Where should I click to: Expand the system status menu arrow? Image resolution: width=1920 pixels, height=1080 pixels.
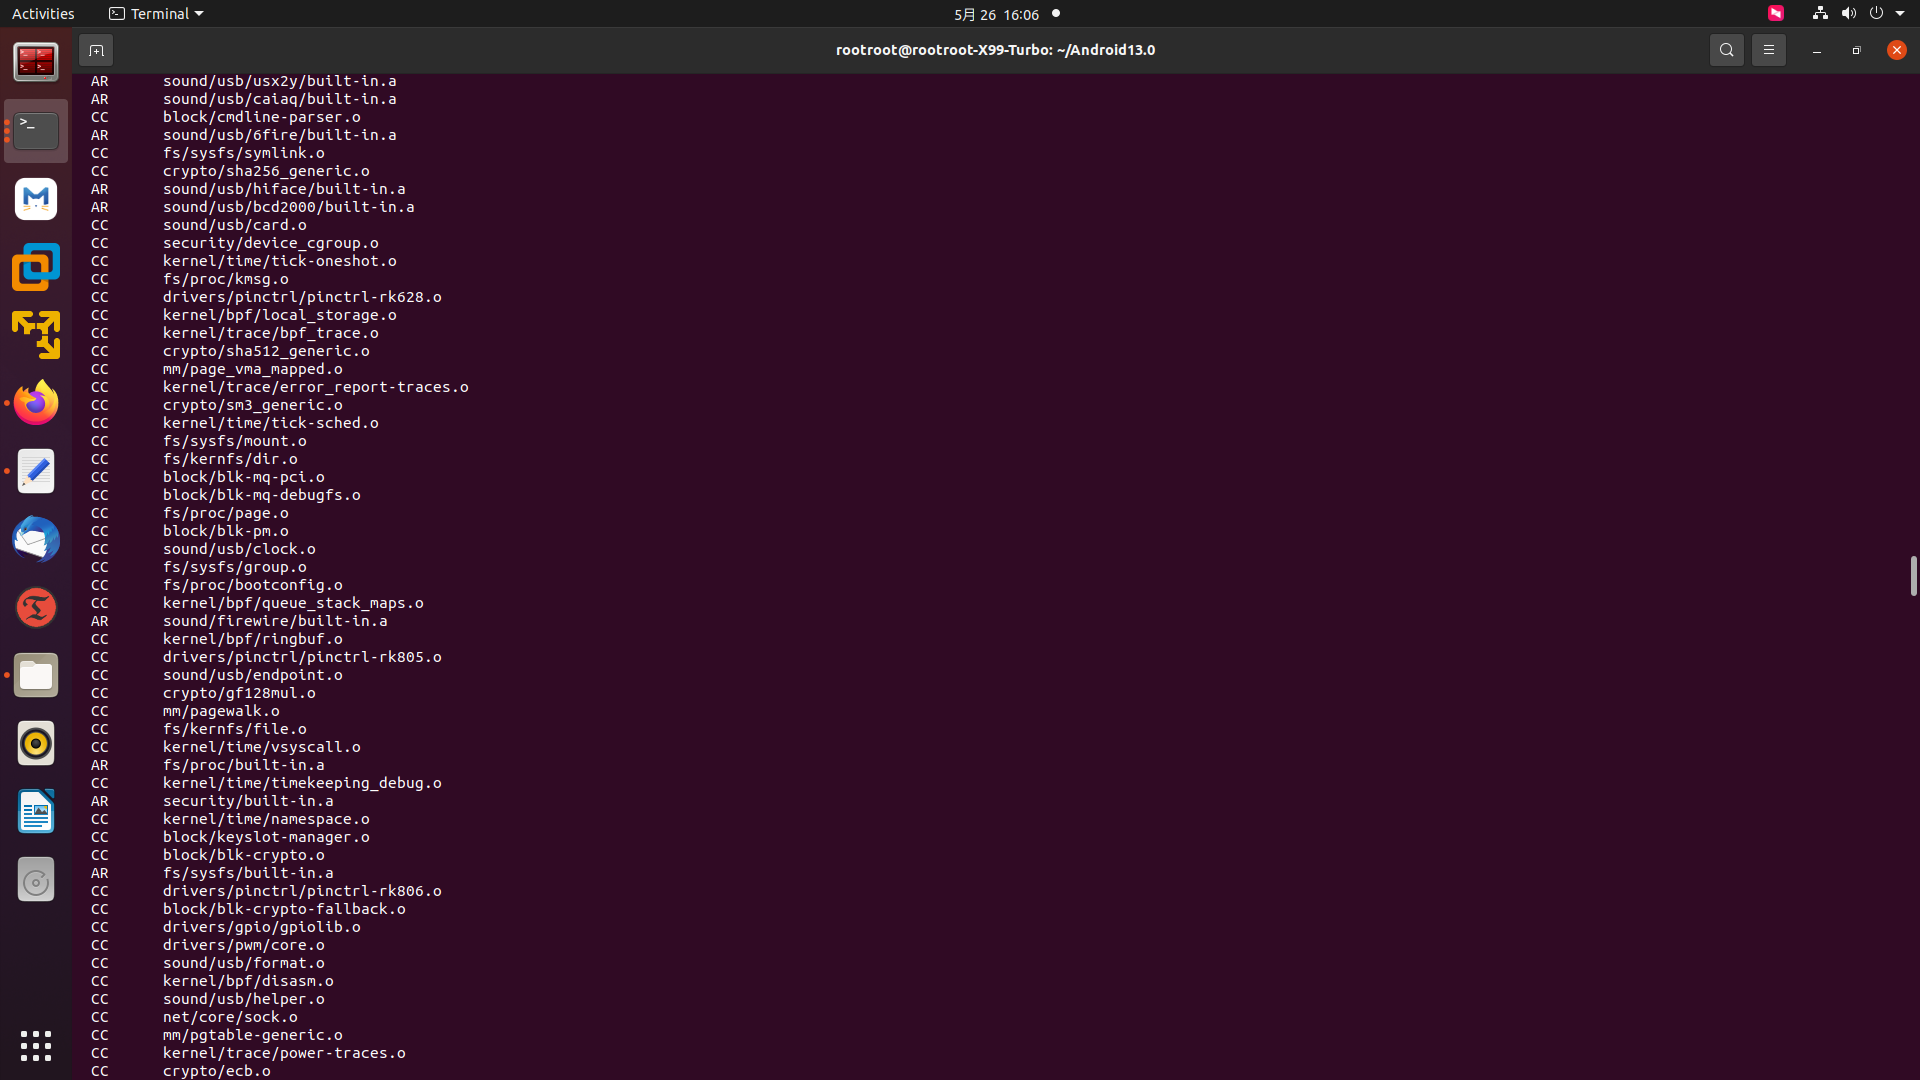coord(1900,14)
